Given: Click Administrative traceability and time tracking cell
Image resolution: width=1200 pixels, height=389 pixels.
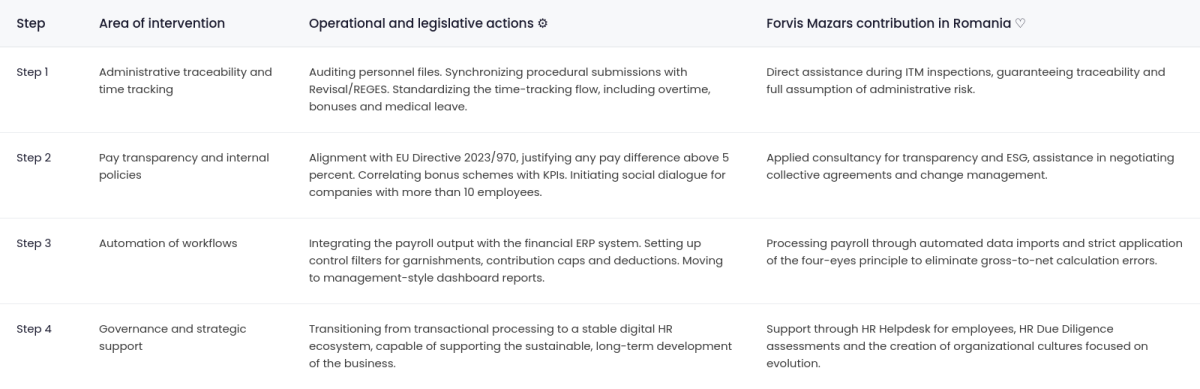Looking at the screenshot, I should 188,89.
